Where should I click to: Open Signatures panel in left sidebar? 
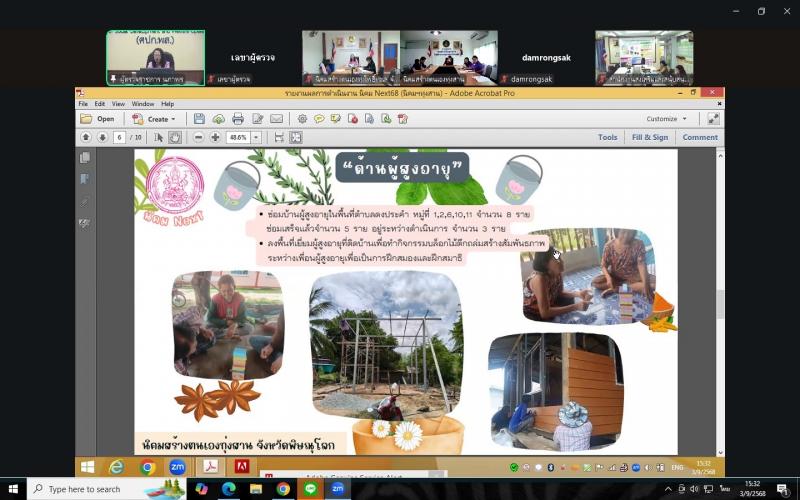[85, 223]
